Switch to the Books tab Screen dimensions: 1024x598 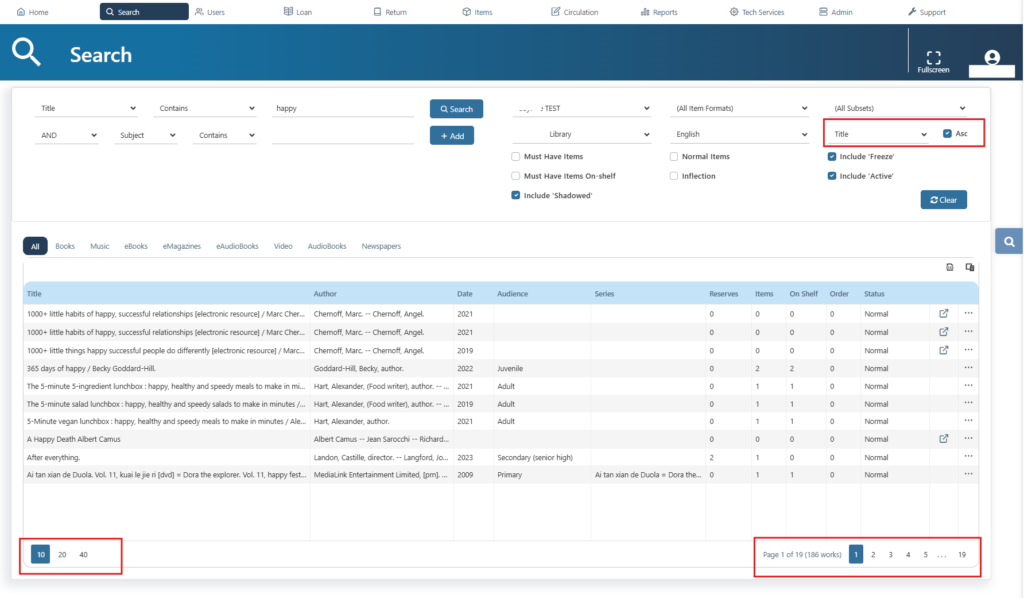65,246
